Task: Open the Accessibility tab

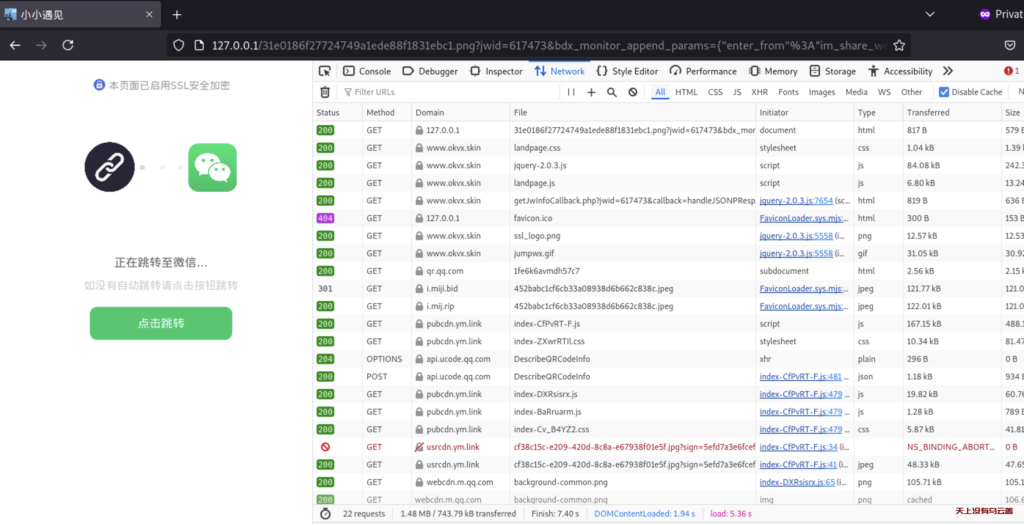Action: click(x=900, y=71)
